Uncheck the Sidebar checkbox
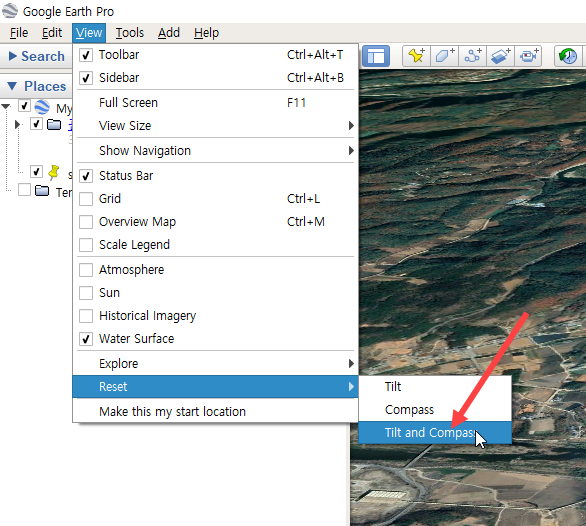The height and width of the screenshot is (526, 586). pos(86,78)
